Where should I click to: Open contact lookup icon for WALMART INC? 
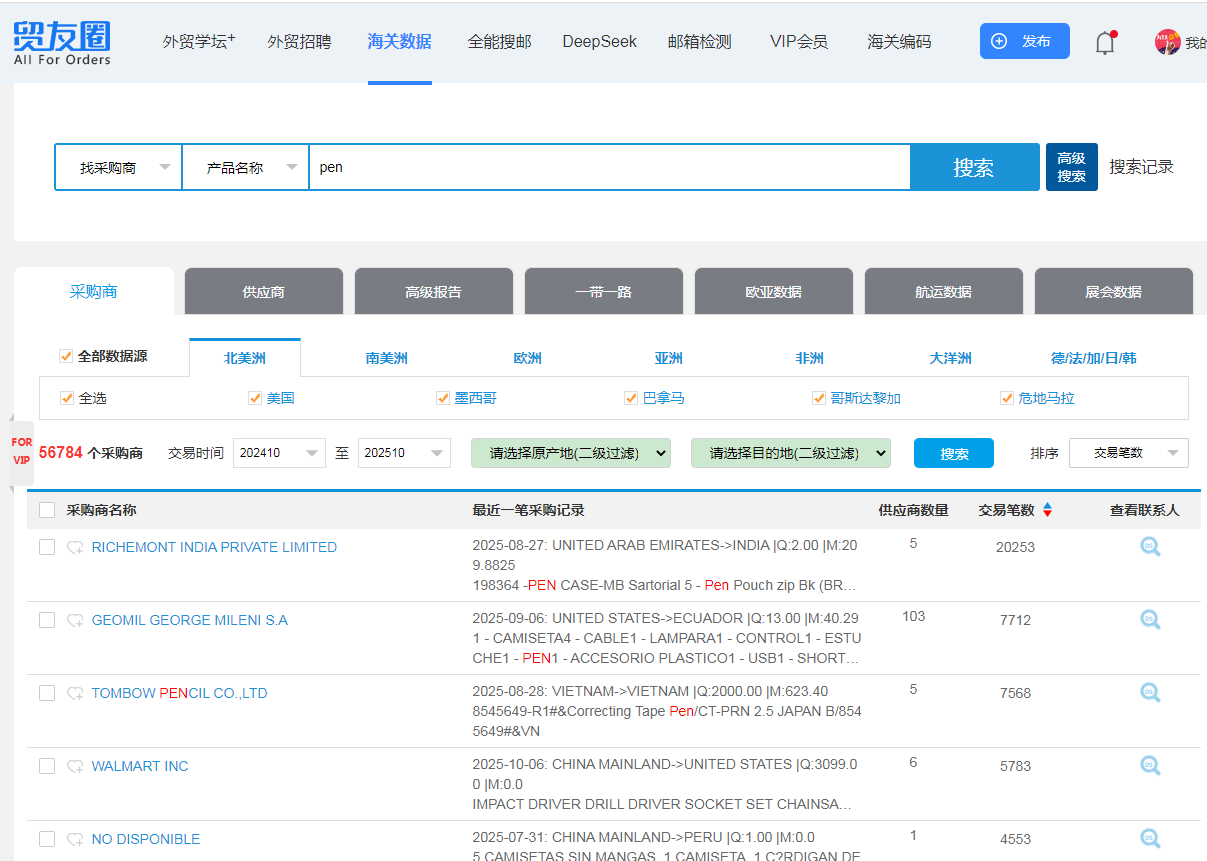pos(1150,766)
